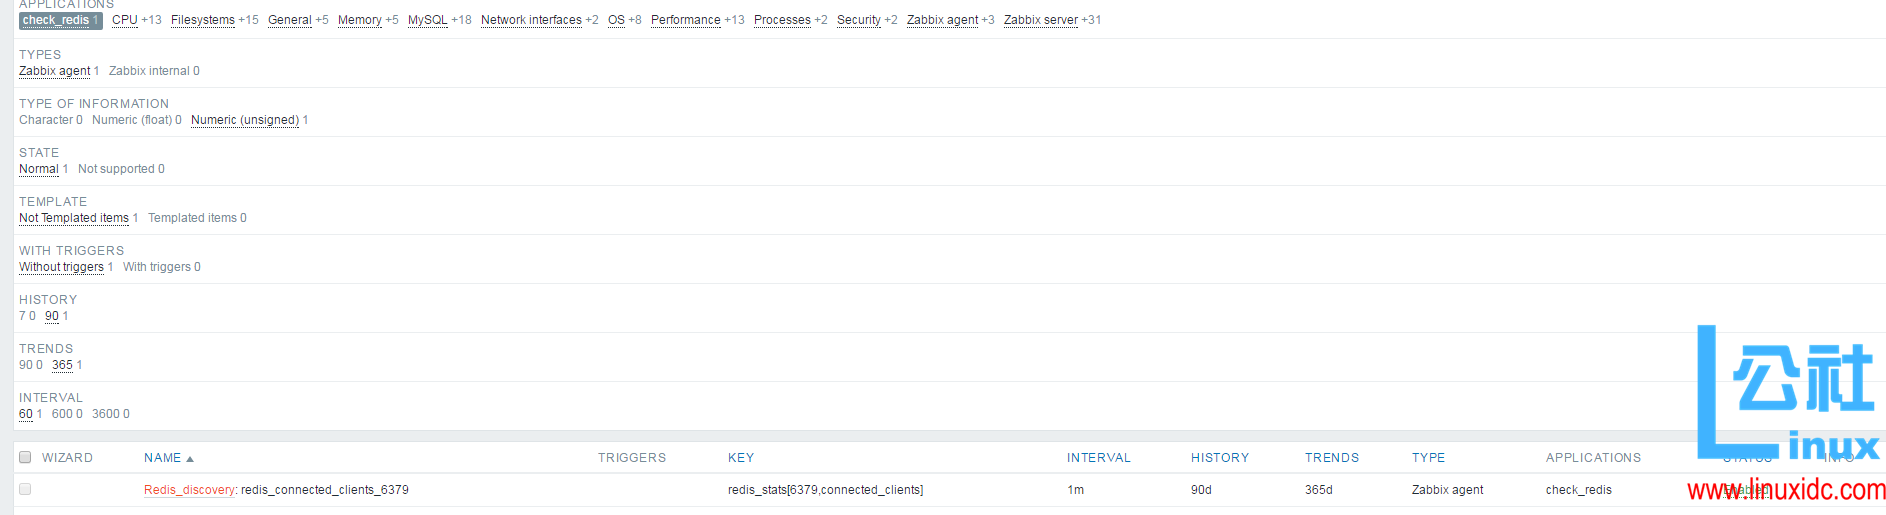
Task: Filter by Performance application
Action: coord(686,20)
